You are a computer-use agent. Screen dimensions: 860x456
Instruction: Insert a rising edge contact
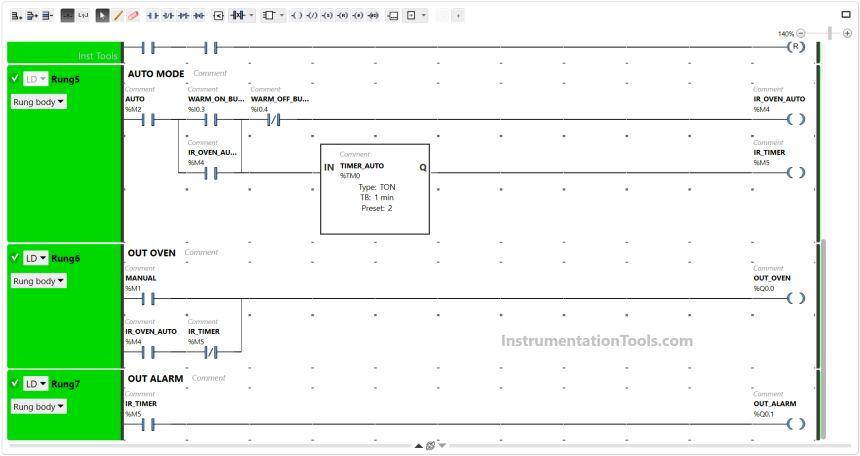pyautogui.click(x=183, y=16)
